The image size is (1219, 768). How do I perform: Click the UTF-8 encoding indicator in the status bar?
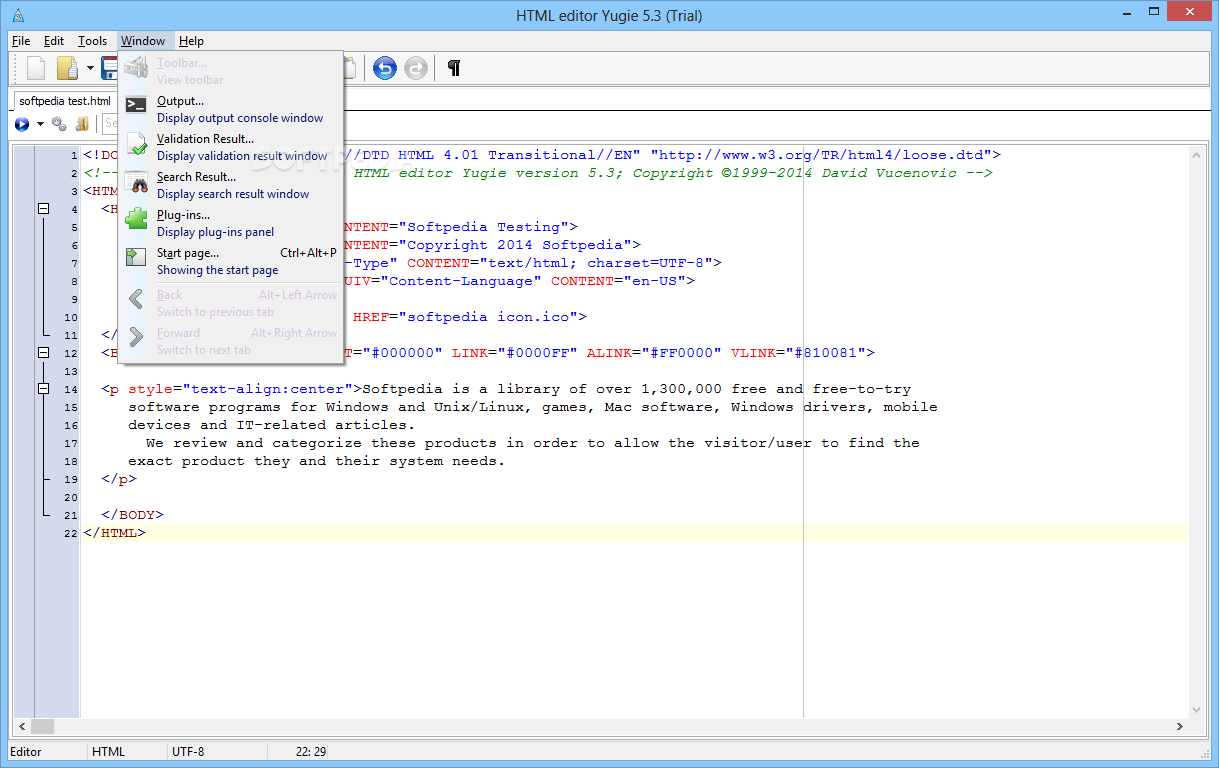coord(188,752)
